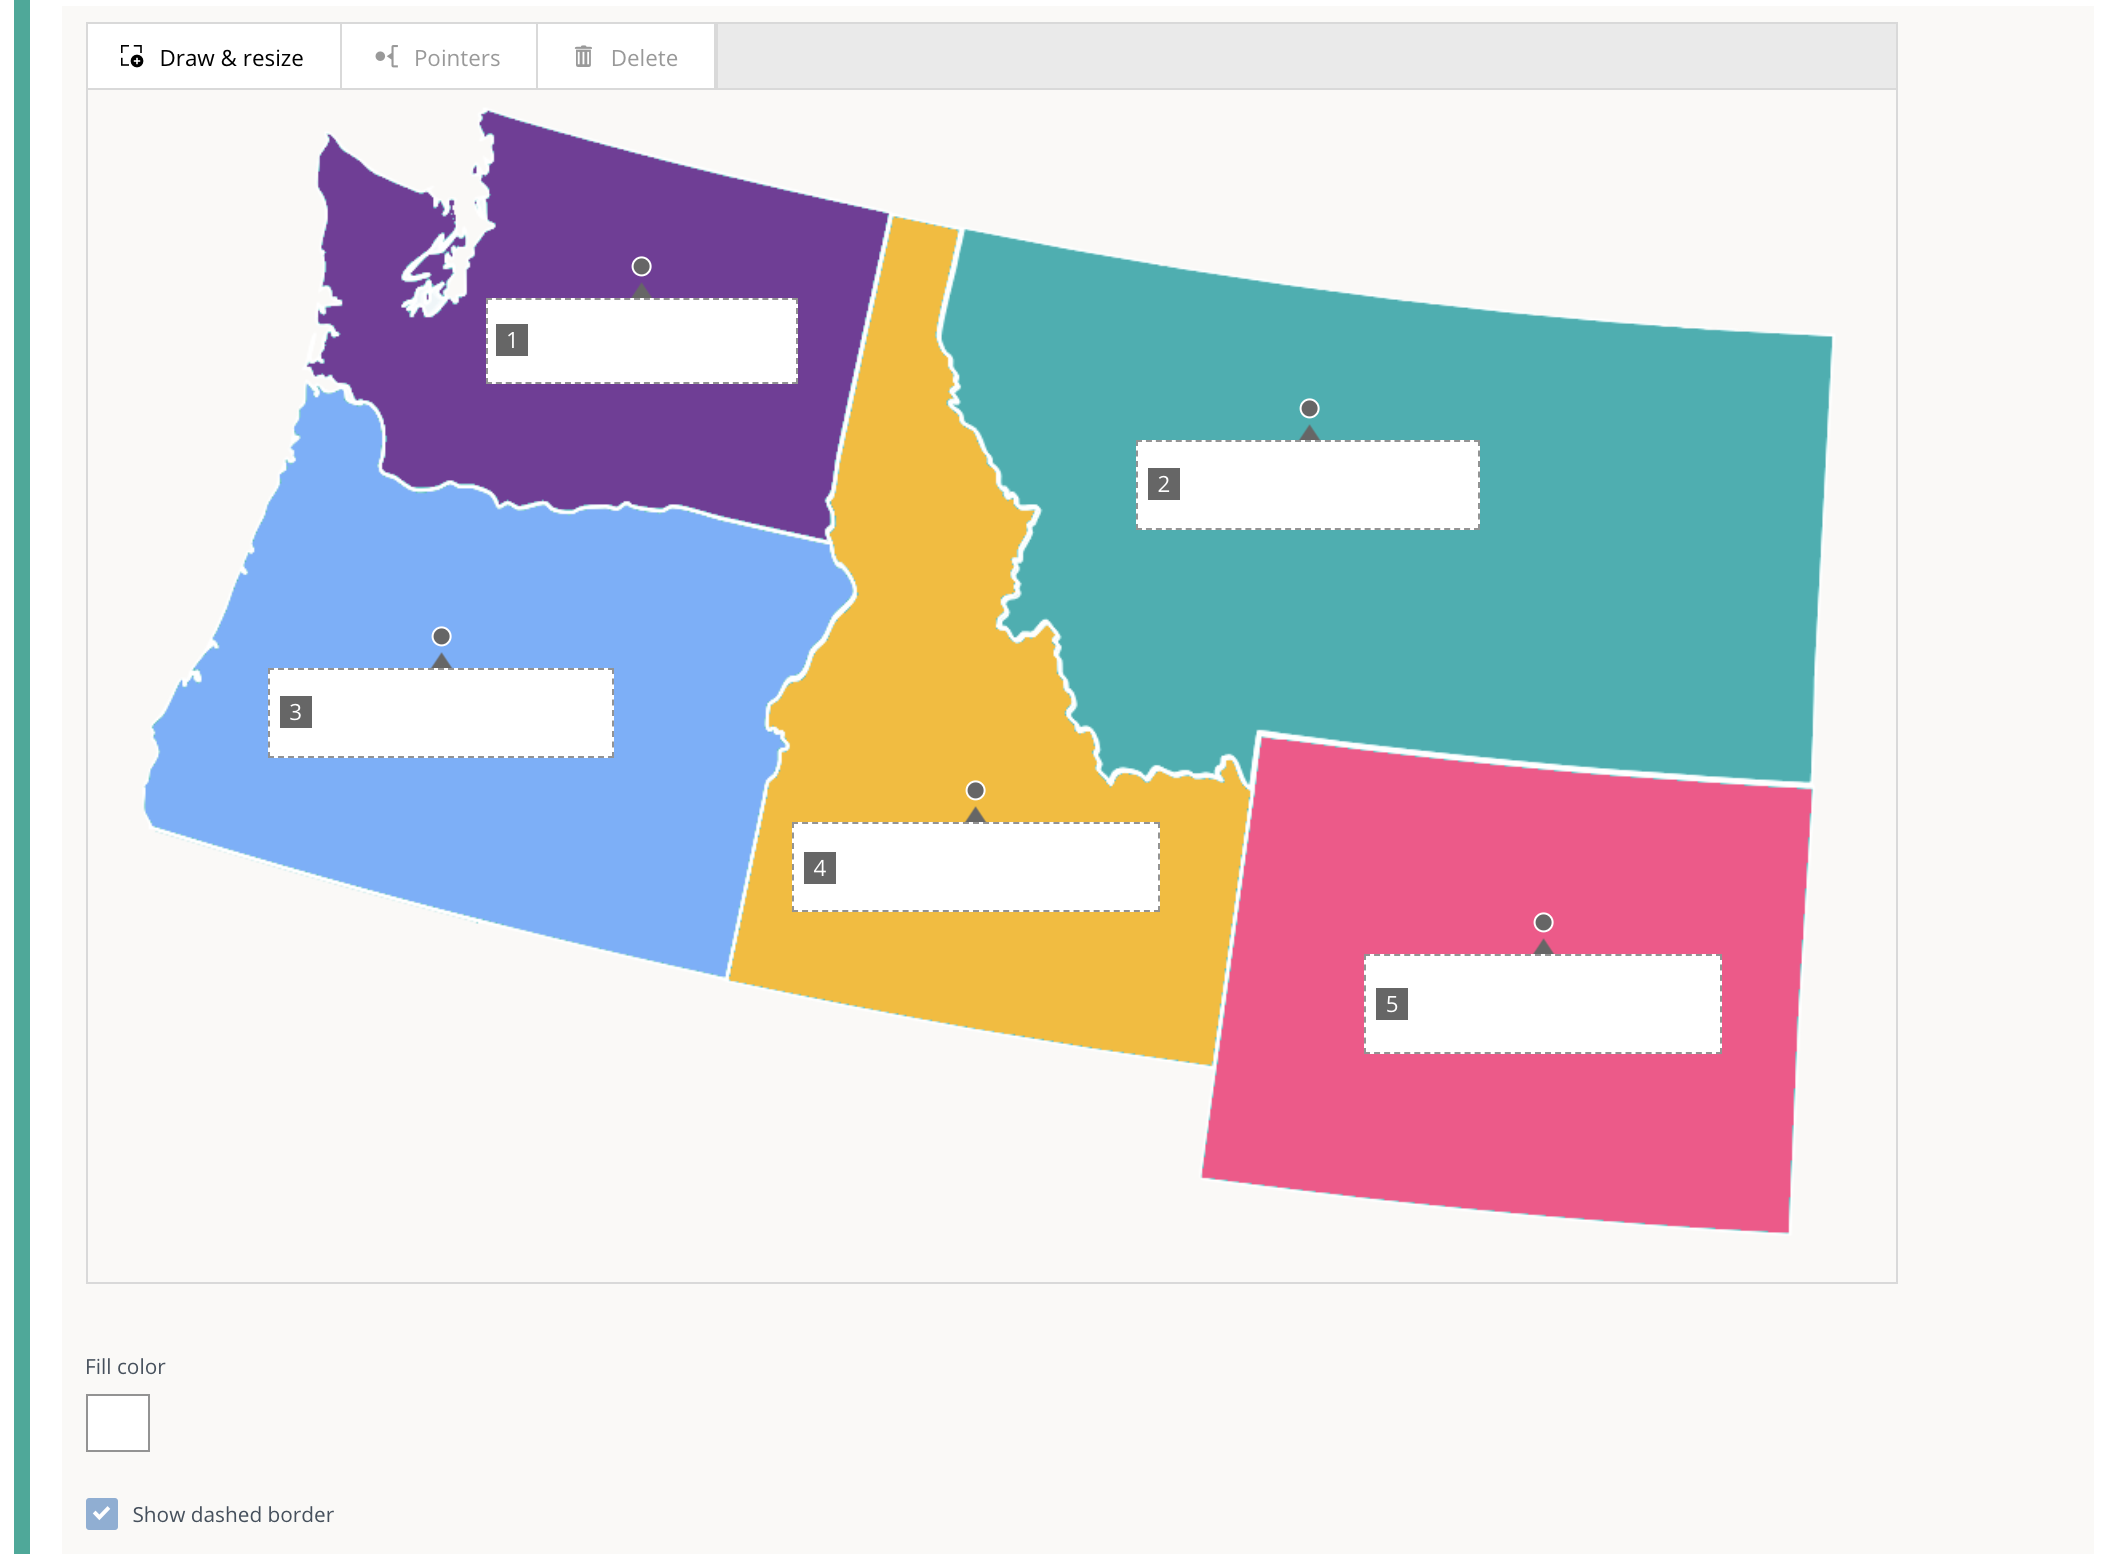Select response box 2 on teal state

[x=1325, y=485]
